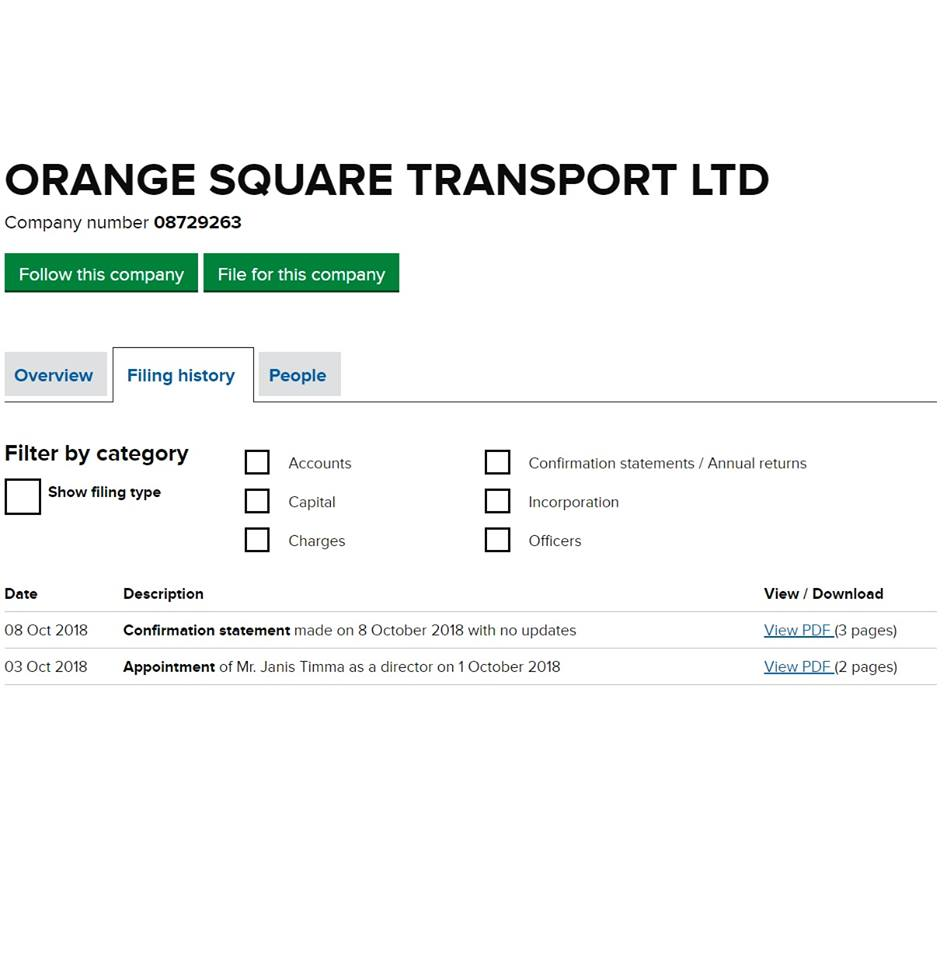Tick Confirmation statements / Annual returns checkbox
This screenshot has height=960, width=947.
point(497,462)
